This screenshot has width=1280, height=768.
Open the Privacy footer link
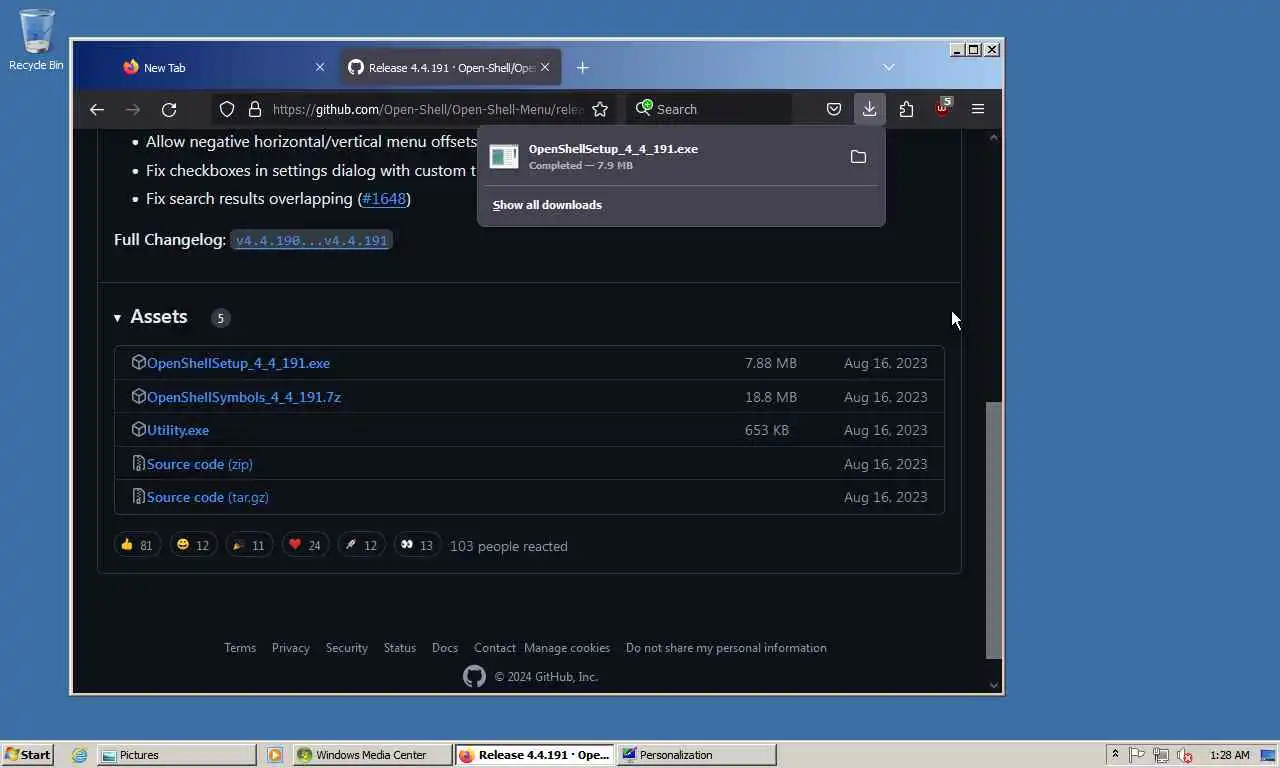[x=290, y=648]
